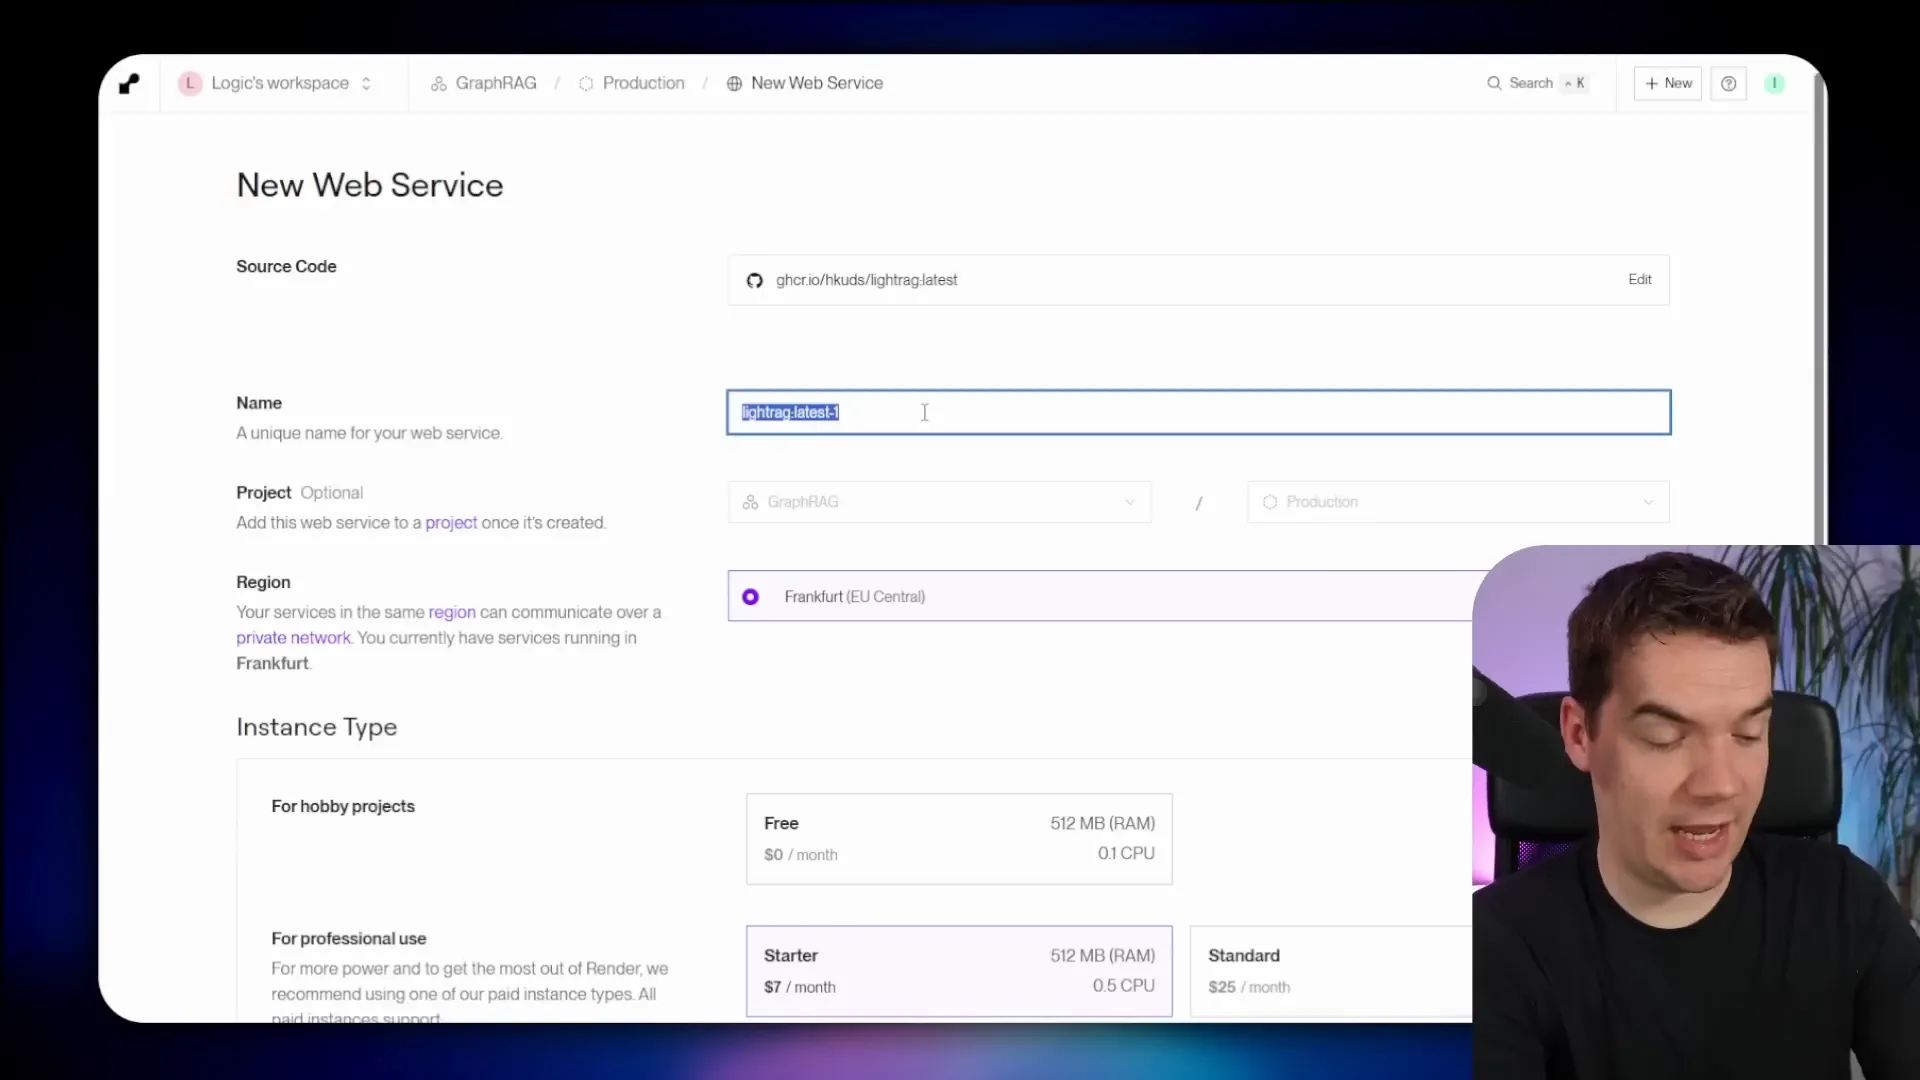Screen dimensions: 1920x1080
Task: Click Edit on source code image
Action: pyautogui.click(x=1640, y=279)
